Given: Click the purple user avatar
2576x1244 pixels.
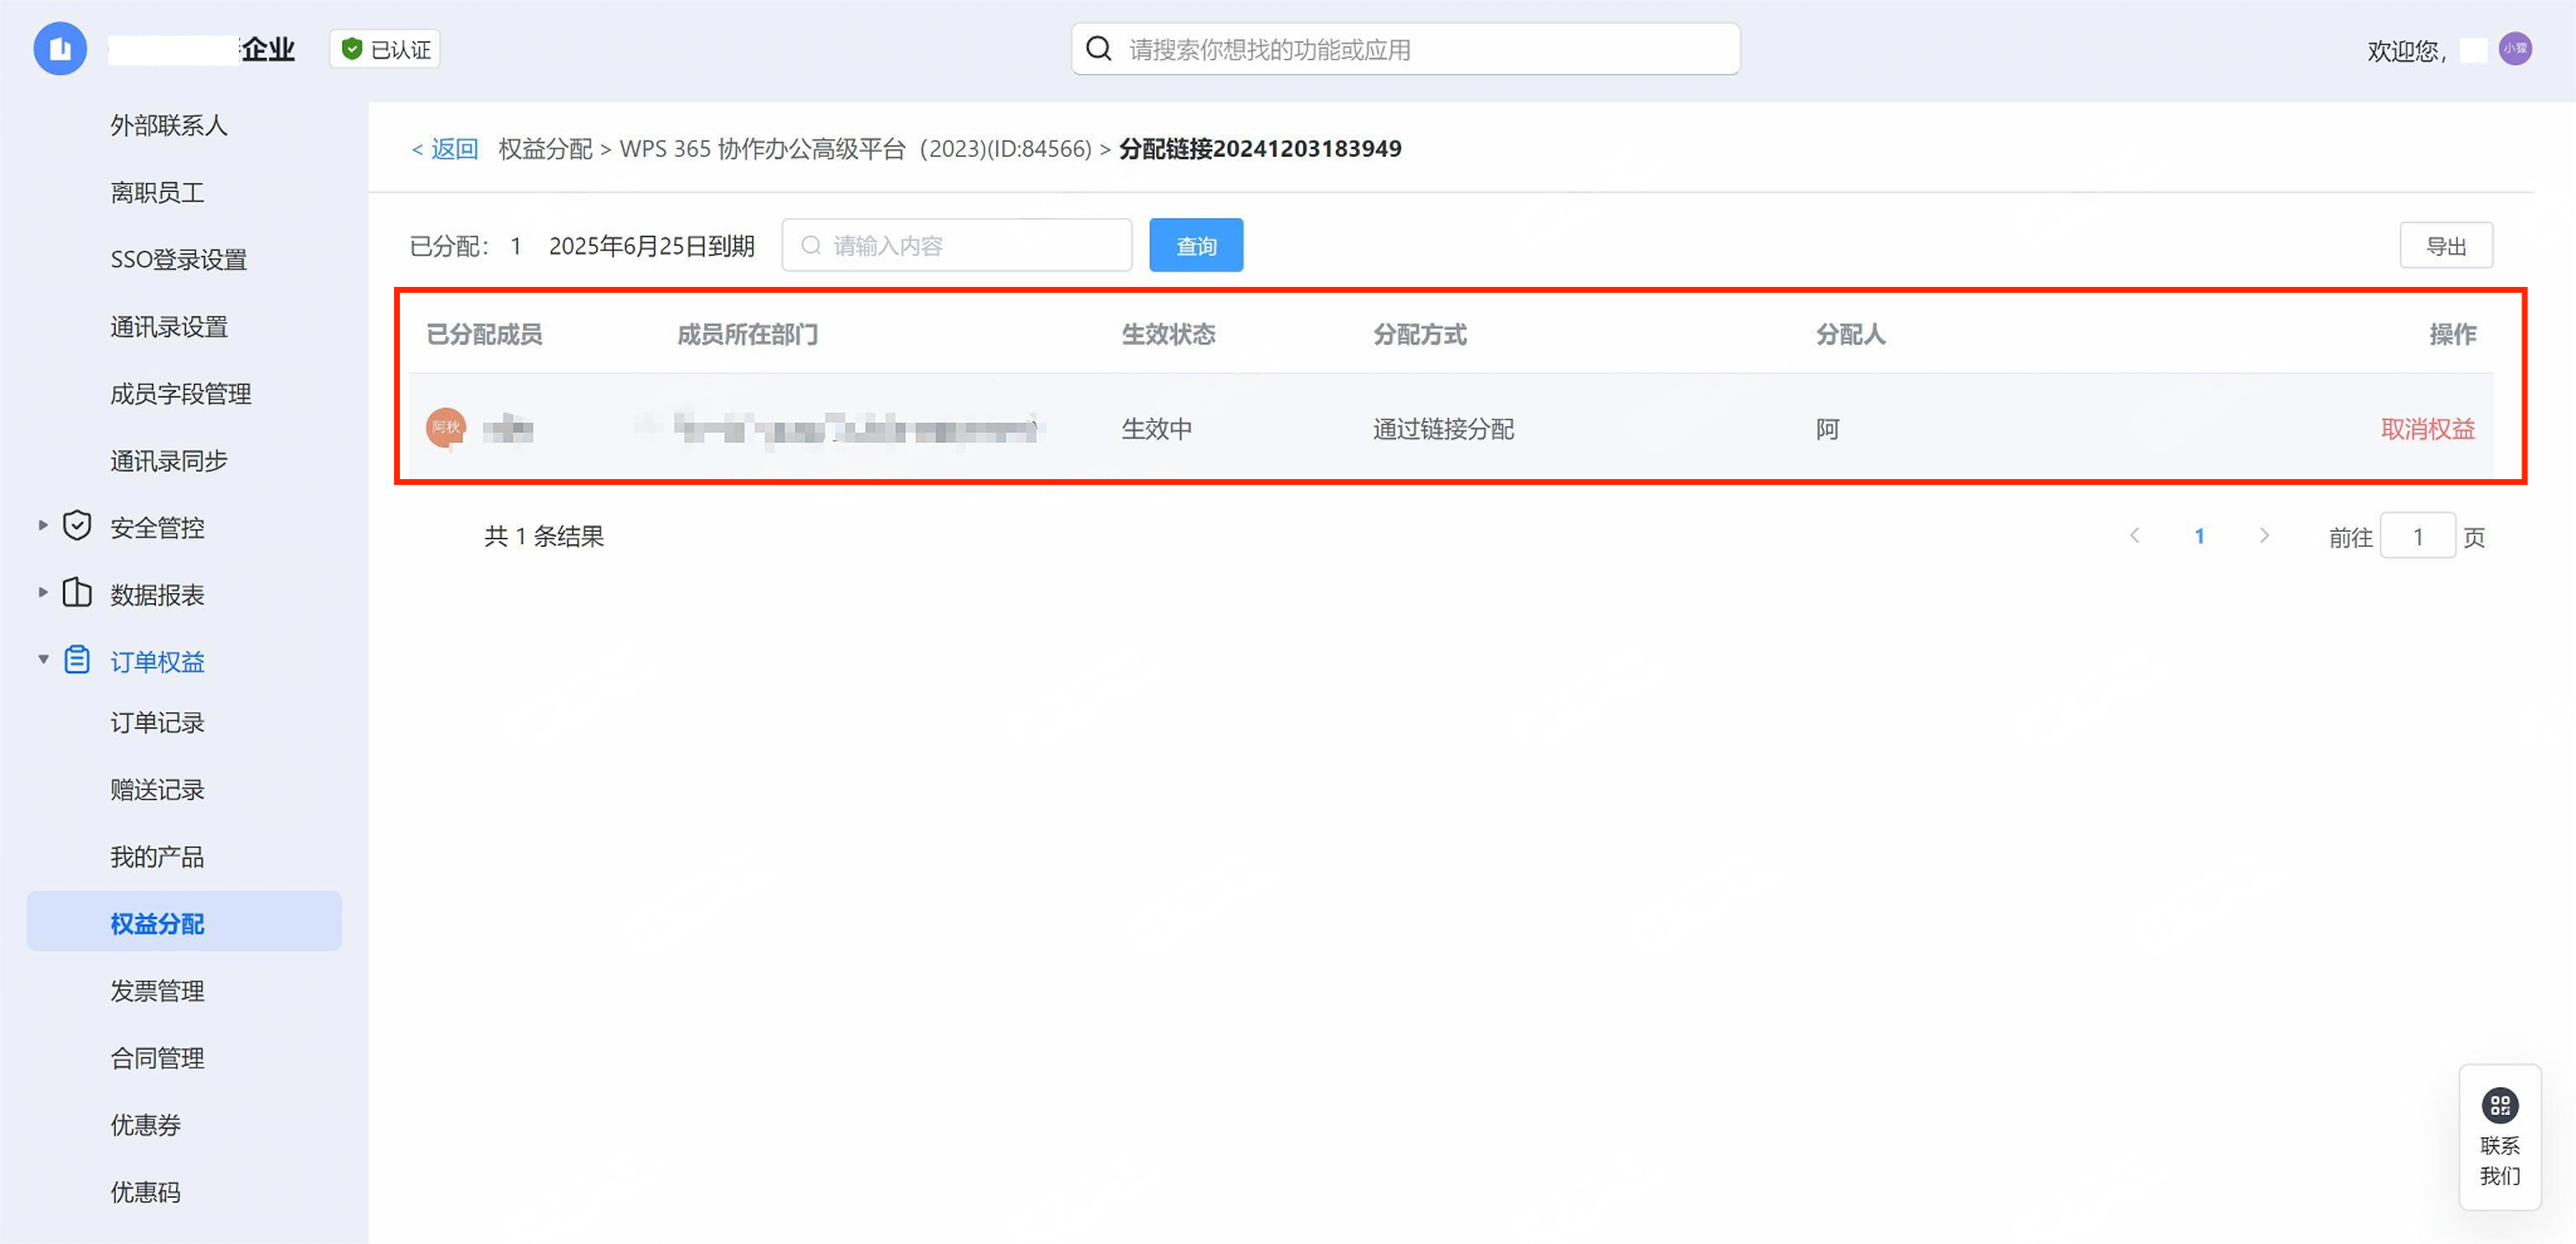Looking at the screenshot, I should pyautogui.click(x=2514, y=49).
